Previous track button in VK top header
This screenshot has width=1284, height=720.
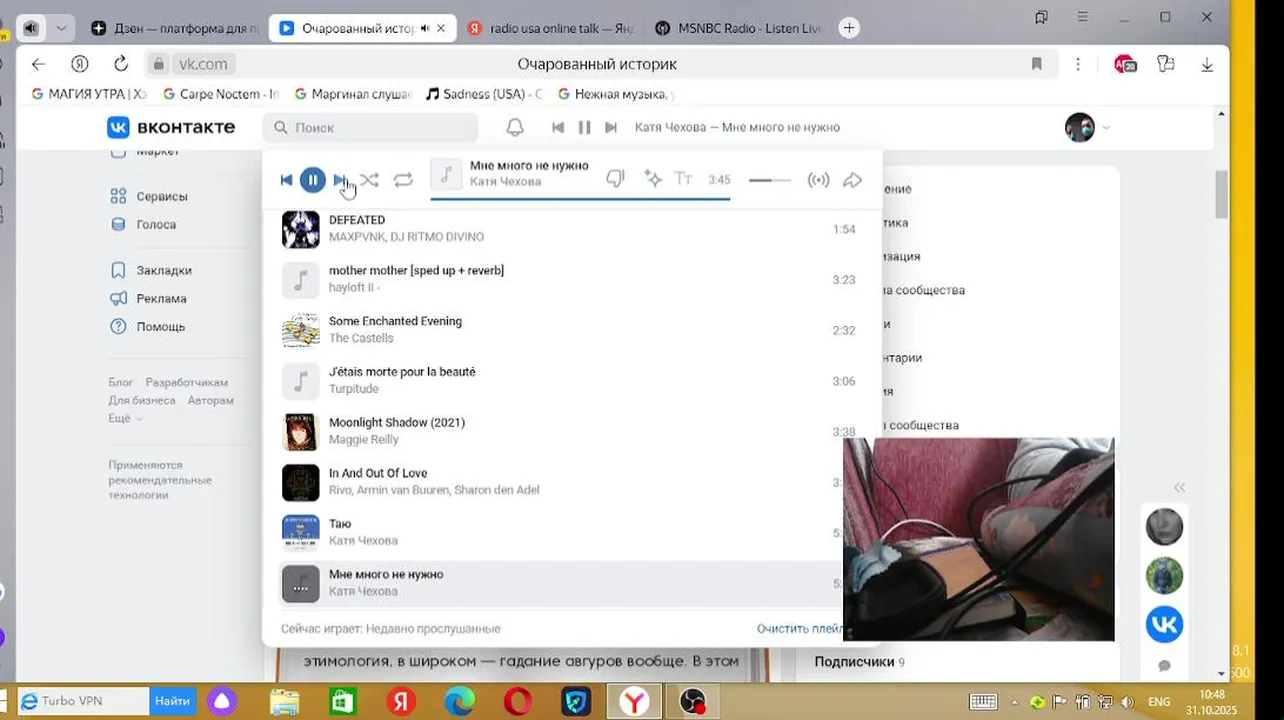click(558, 127)
